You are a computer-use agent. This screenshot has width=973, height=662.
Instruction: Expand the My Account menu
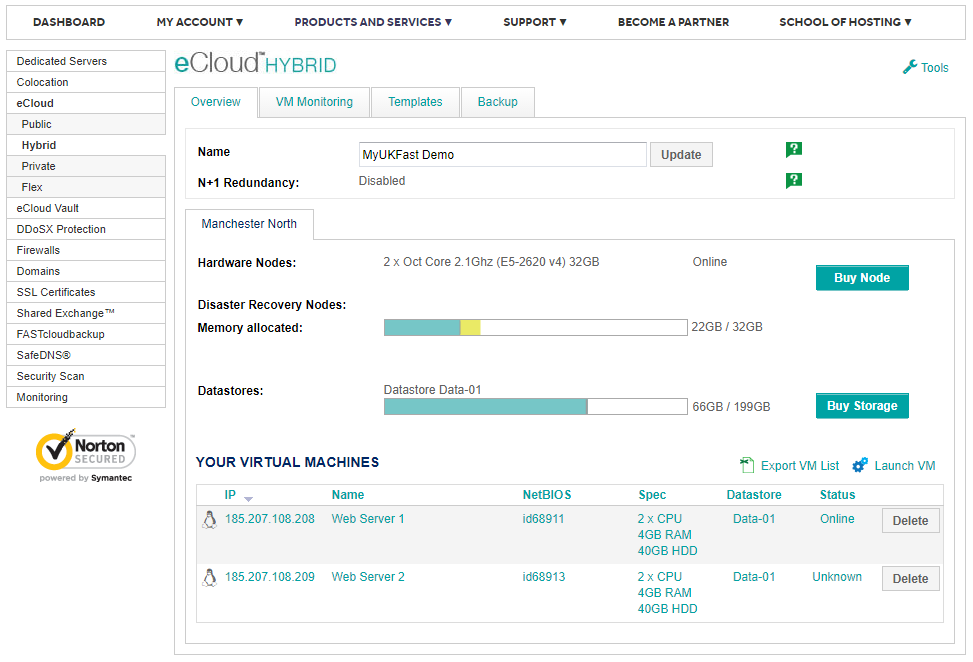[199, 22]
